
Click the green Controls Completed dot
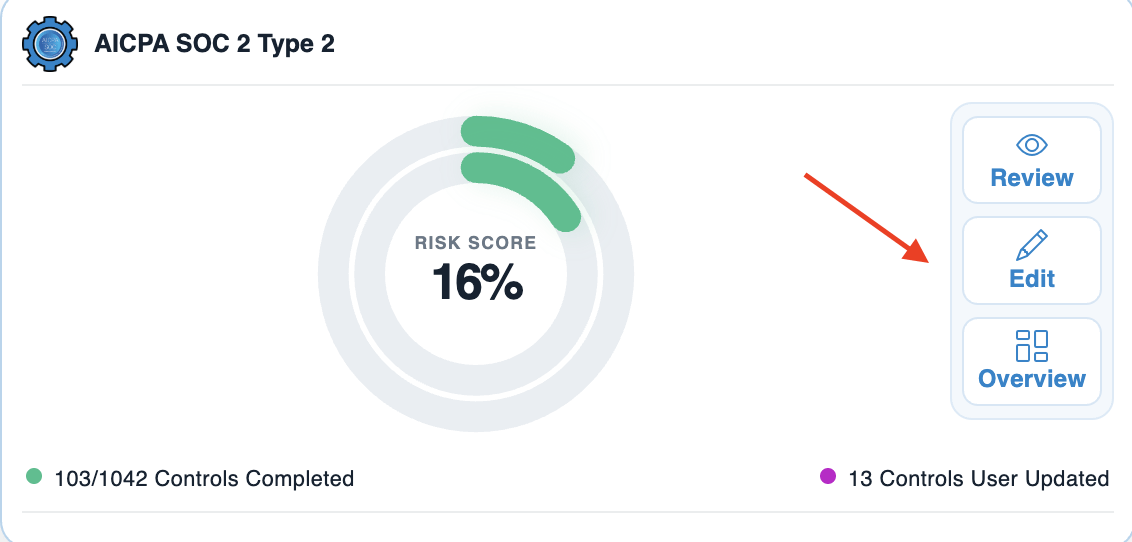[x=34, y=476]
